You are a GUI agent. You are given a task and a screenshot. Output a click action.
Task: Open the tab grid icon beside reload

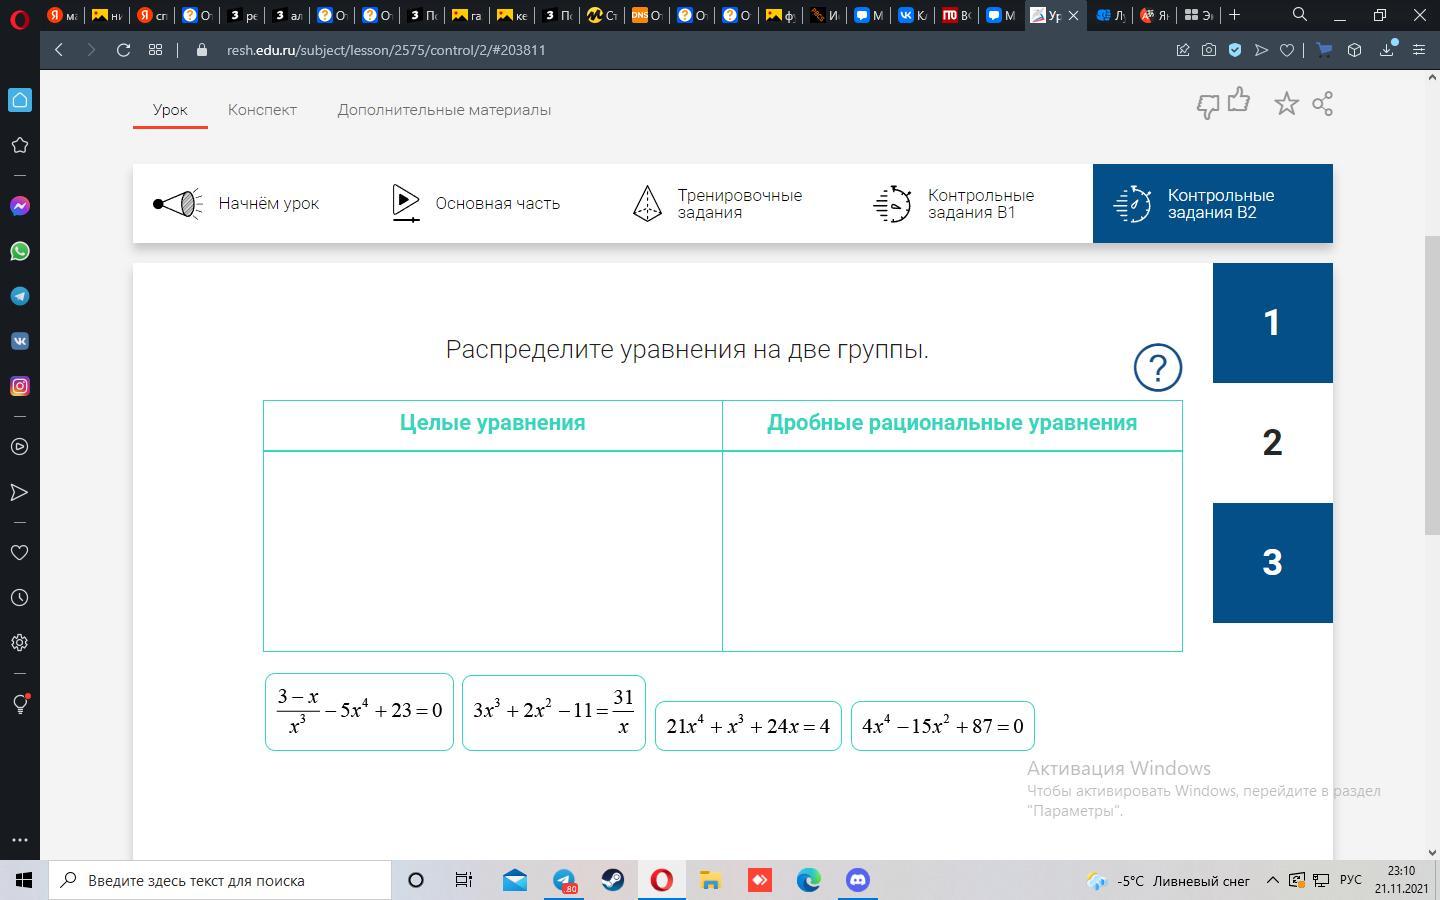155,50
